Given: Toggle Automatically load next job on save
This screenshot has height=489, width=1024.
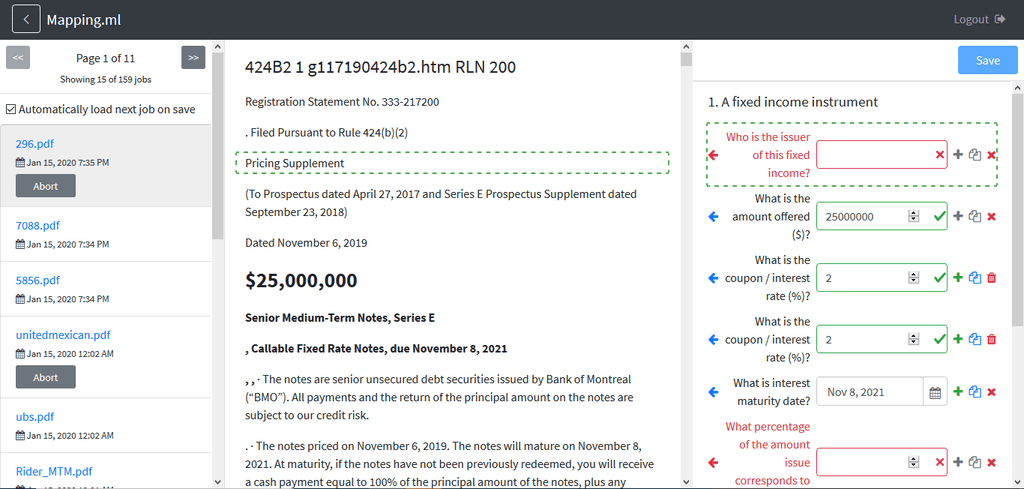Looking at the screenshot, I should pyautogui.click(x=11, y=109).
